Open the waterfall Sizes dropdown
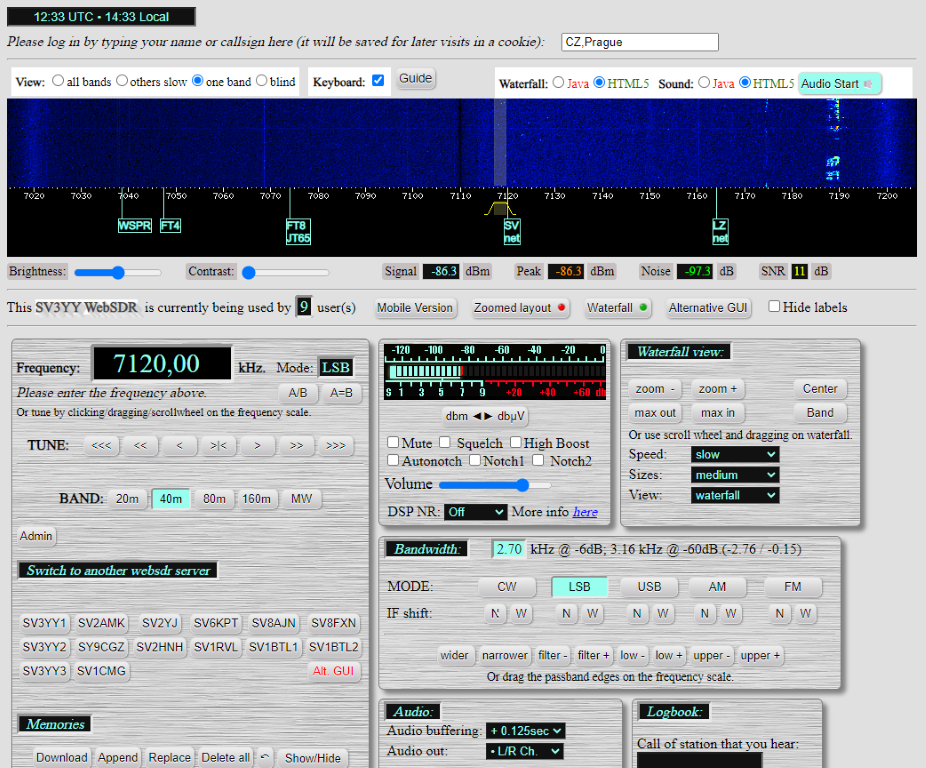Viewport: 926px width, 768px height. [735, 475]
